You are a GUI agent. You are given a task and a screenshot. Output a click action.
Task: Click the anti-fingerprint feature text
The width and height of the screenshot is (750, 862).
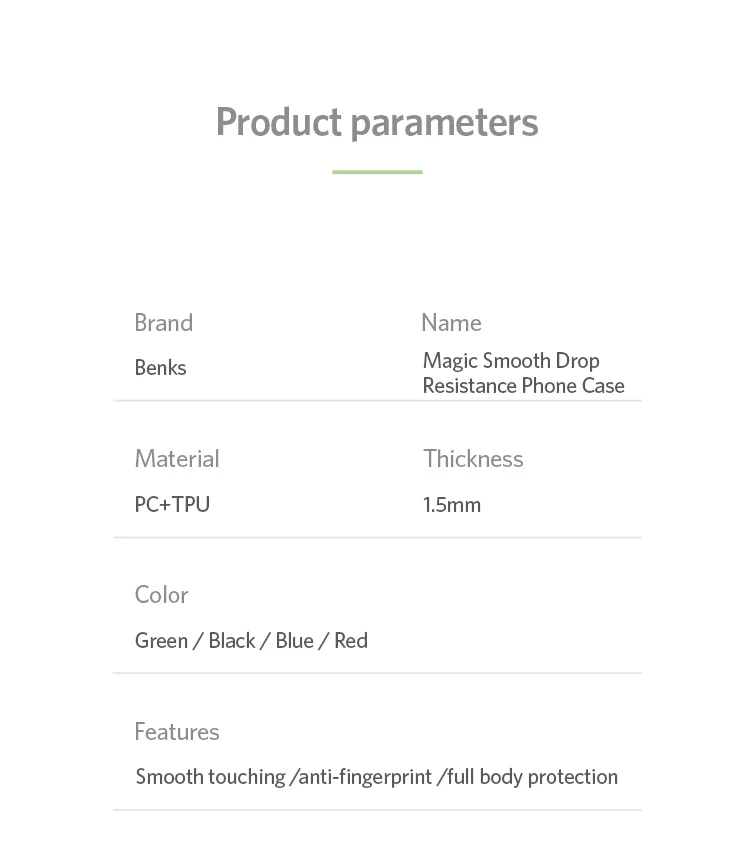[x=361, y=777]
